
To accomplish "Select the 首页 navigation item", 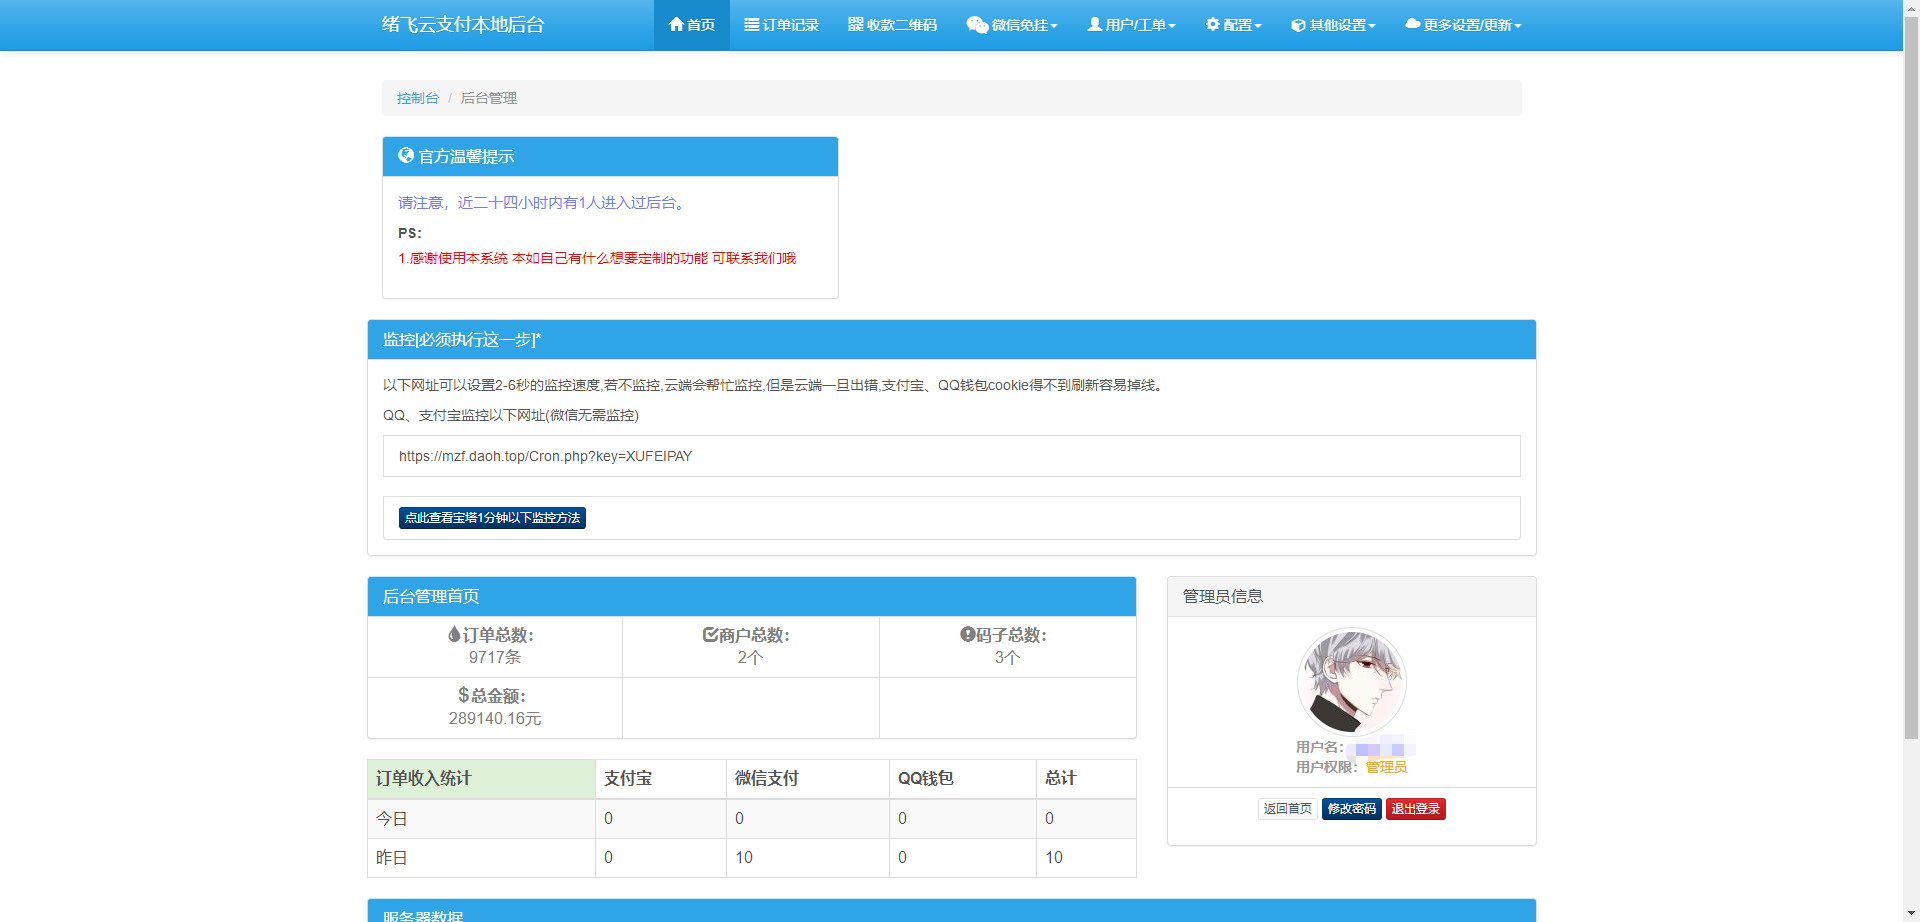I will (x=691, y=25).
